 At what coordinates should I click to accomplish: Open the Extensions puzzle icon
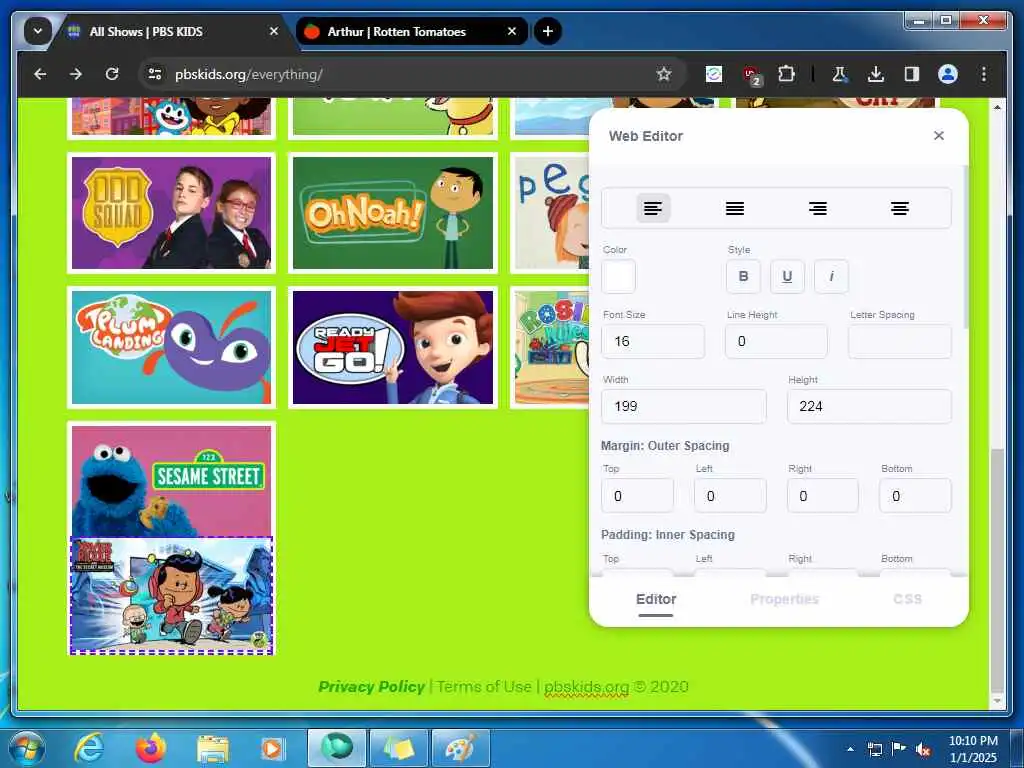click(786, 74)
